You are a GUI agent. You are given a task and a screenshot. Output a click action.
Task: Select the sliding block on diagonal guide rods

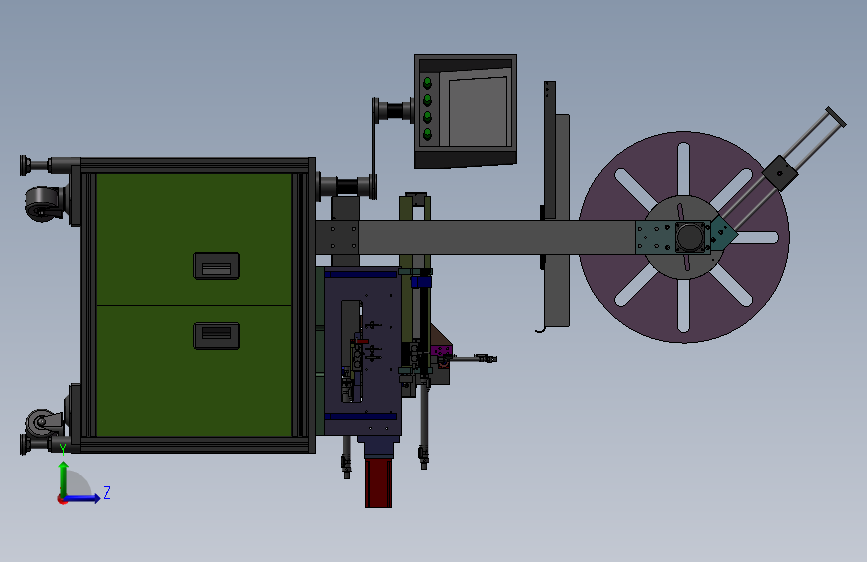point(780,173)
